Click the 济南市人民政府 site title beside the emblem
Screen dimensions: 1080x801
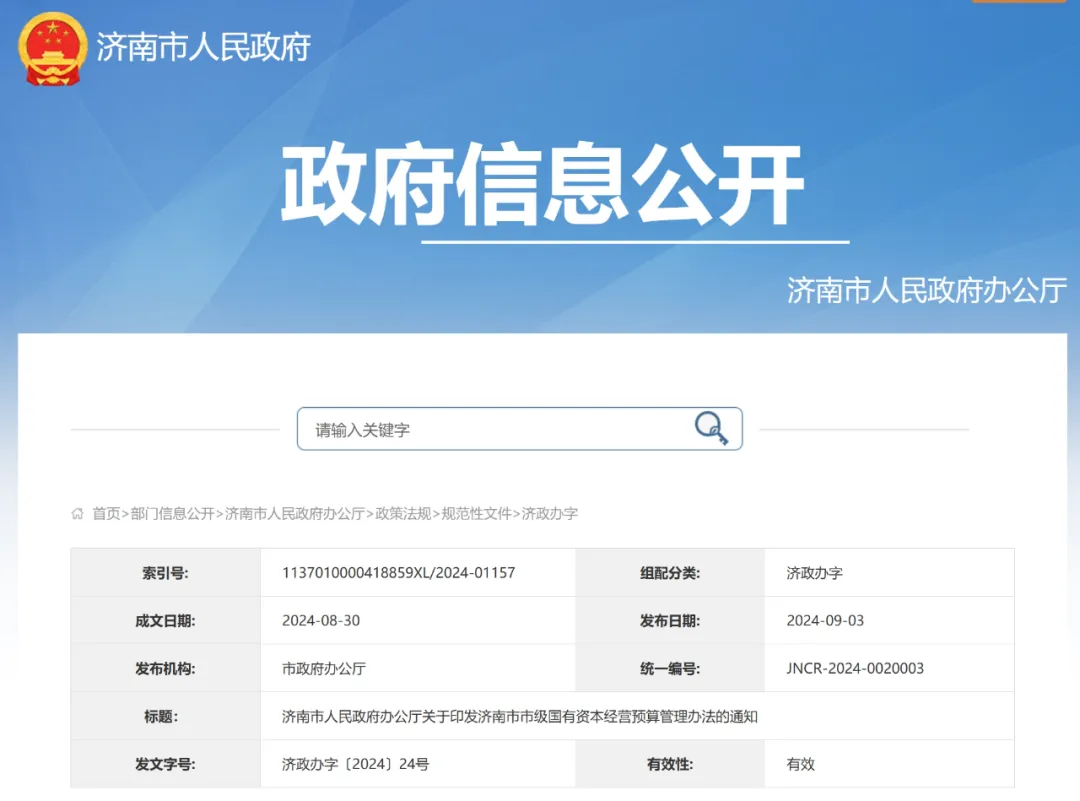click(204, 47)
